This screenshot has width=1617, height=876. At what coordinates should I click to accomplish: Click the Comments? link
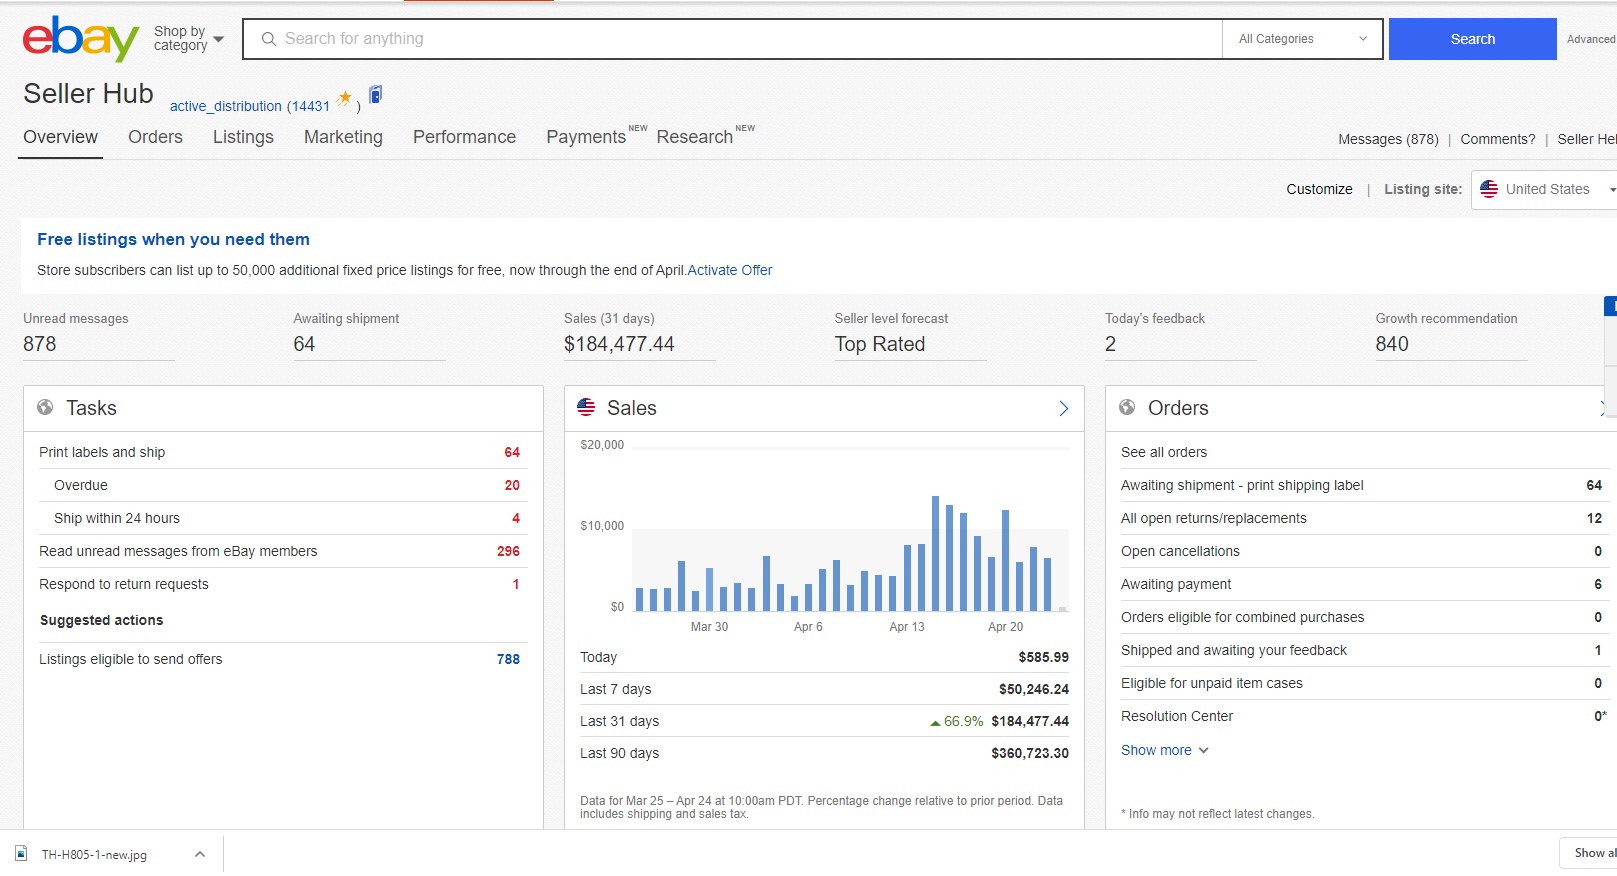tap(1497, 139)
